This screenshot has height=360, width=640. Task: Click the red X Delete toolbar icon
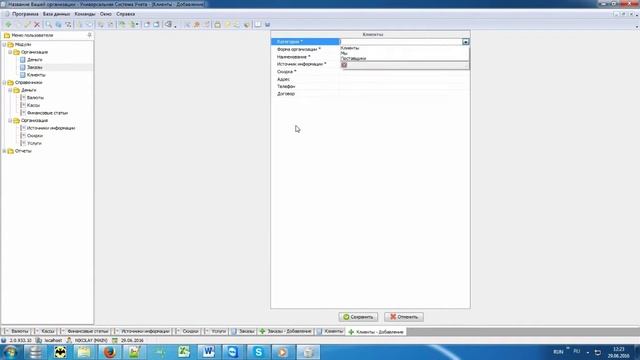[x=37, y=24]
